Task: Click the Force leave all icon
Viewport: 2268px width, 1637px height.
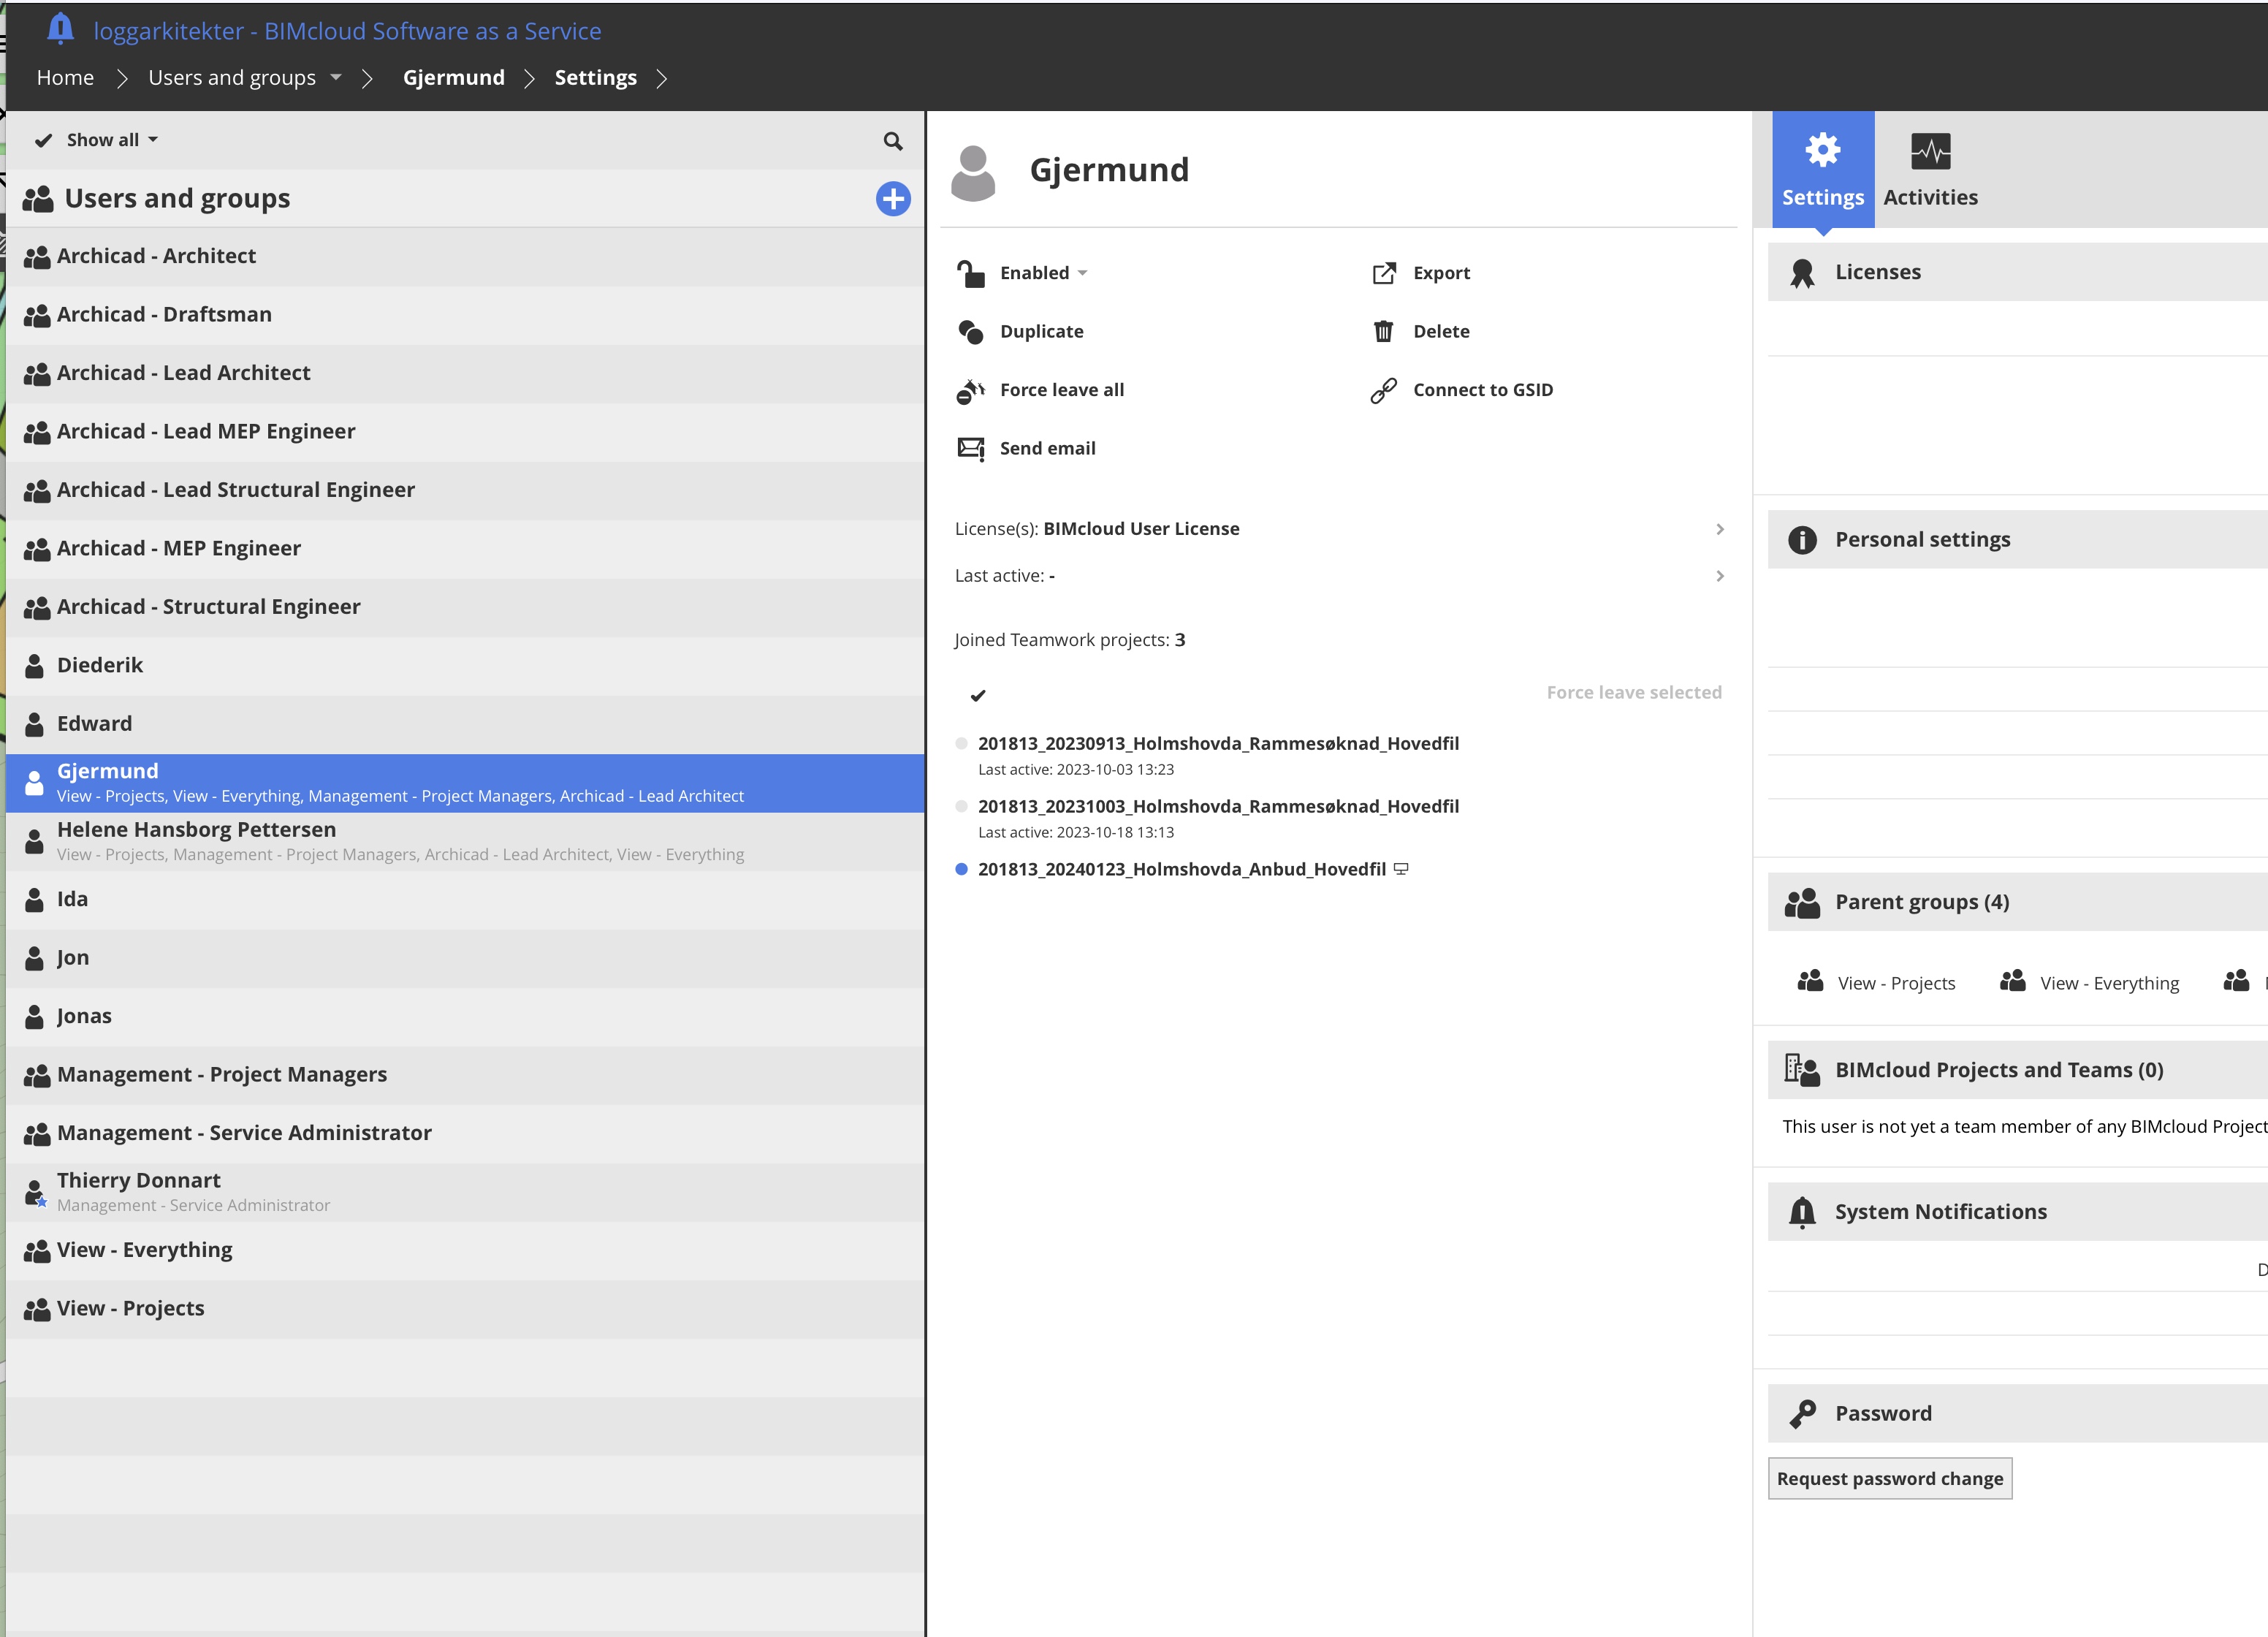Action: click(x=970, y=390)
